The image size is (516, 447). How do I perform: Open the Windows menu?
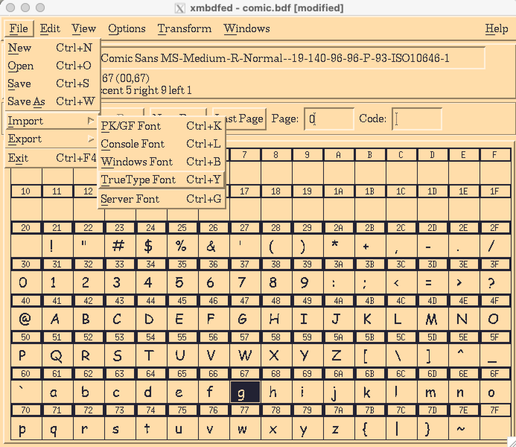[x=247, y=29]
